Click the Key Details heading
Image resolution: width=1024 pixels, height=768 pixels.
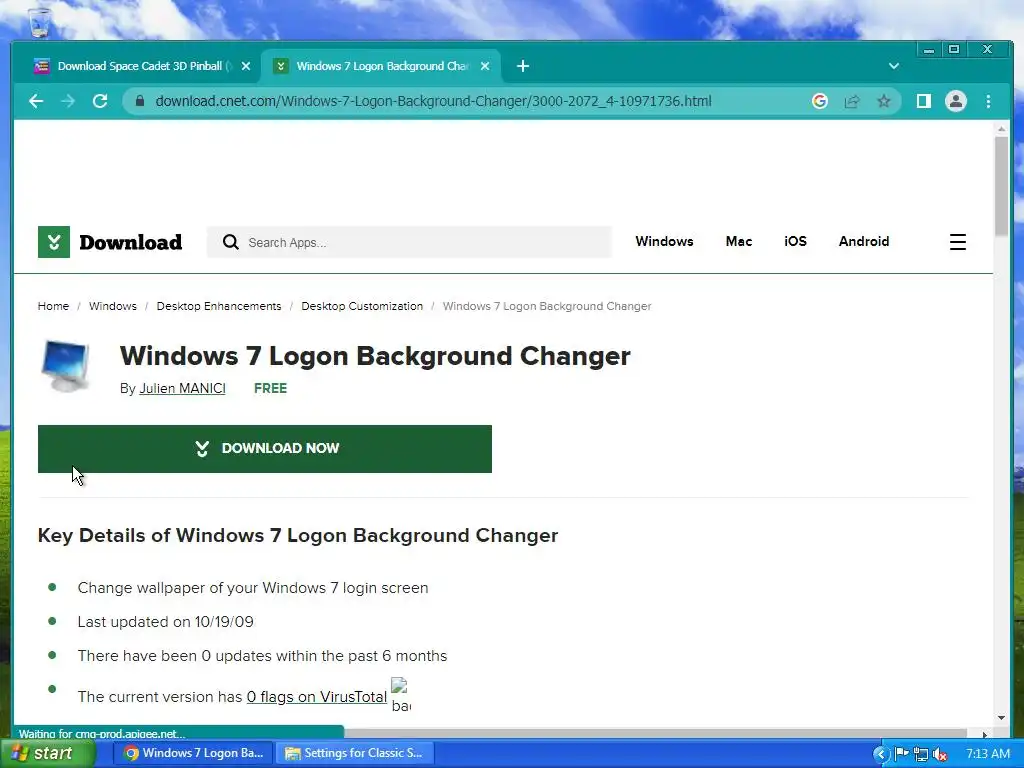coord(298,536)
